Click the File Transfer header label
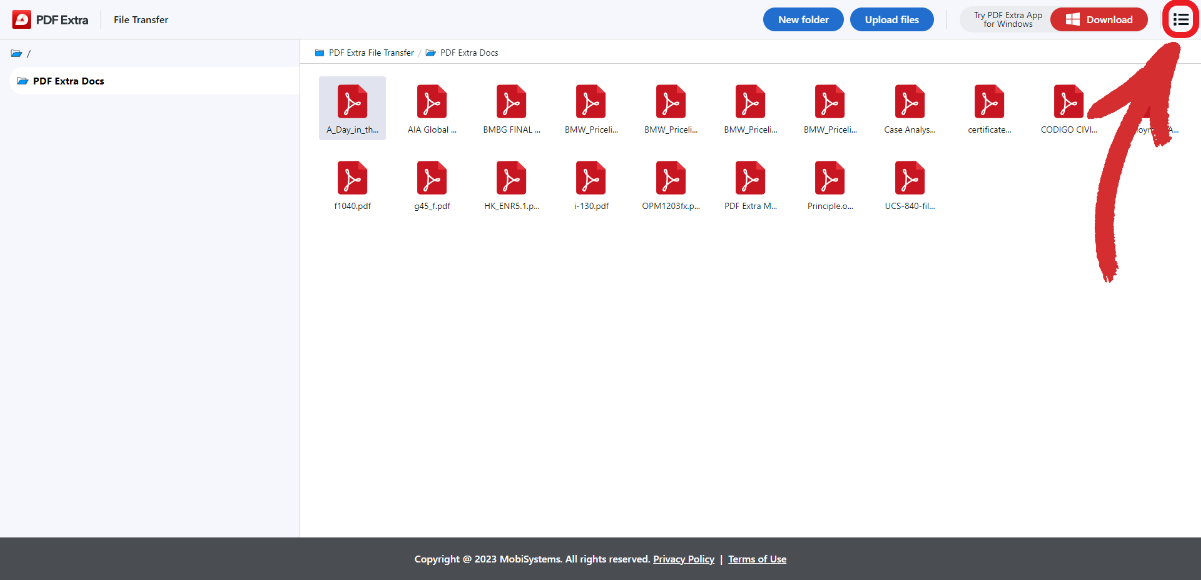 (x=141, y=20)
